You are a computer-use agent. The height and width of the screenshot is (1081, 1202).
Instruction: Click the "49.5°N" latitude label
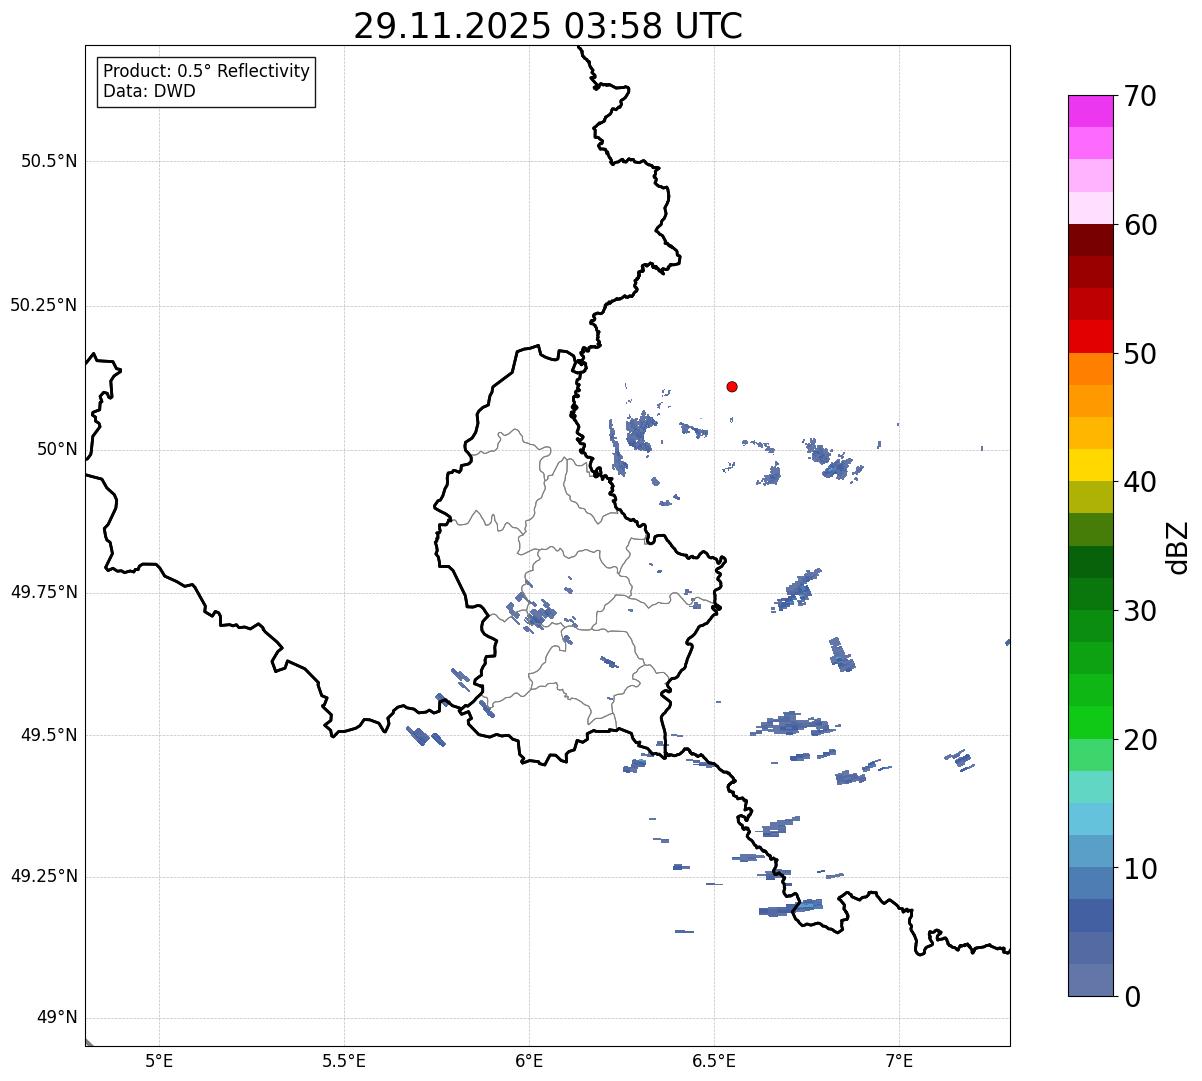coord(49,735)
